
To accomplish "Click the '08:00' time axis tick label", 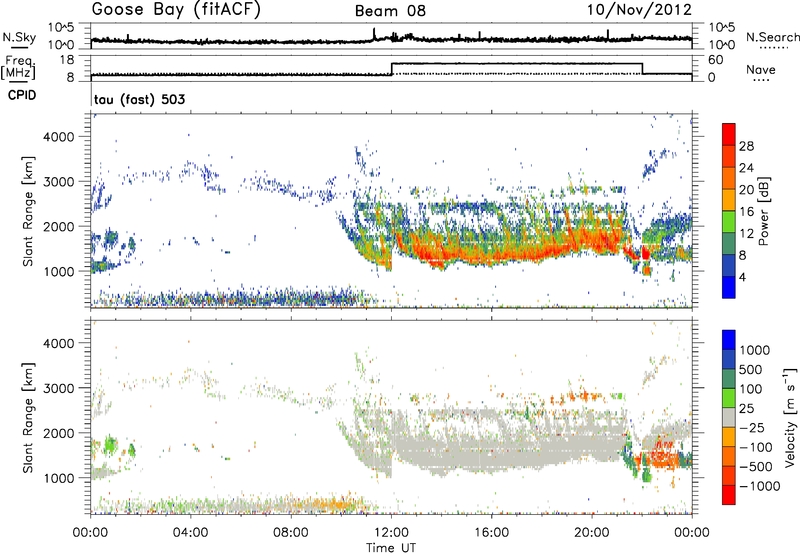I will (291, 533).
